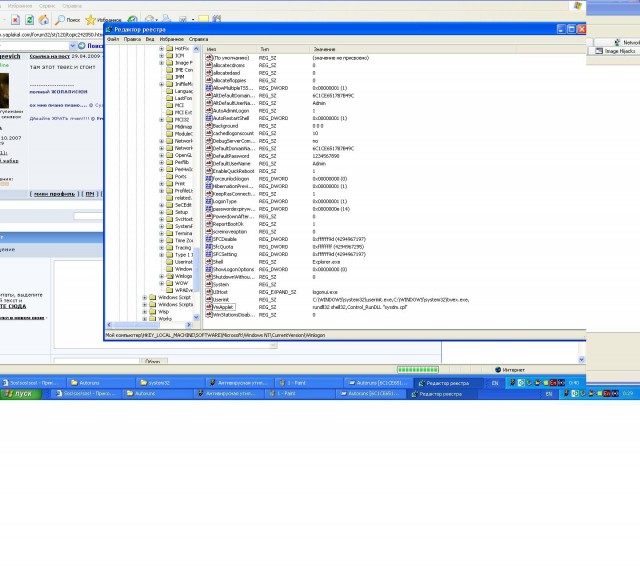
Task: Click the SFCDisable DWORD value icon
Action: coord(209,239)
